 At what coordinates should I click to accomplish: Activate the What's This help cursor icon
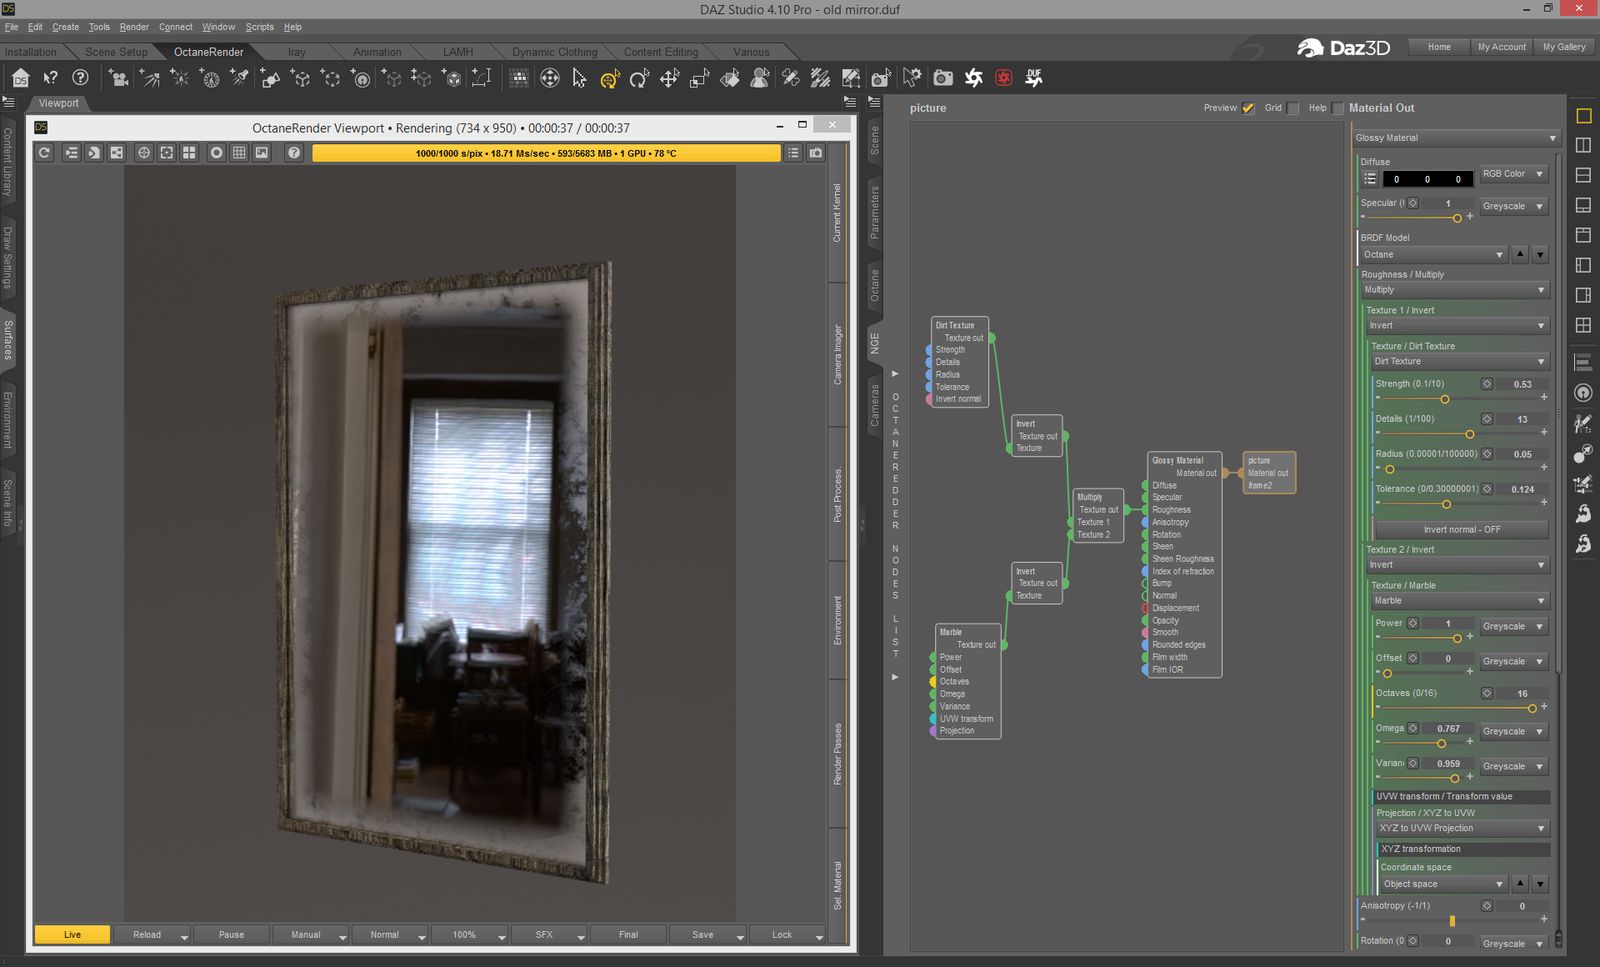click(50, 78)
